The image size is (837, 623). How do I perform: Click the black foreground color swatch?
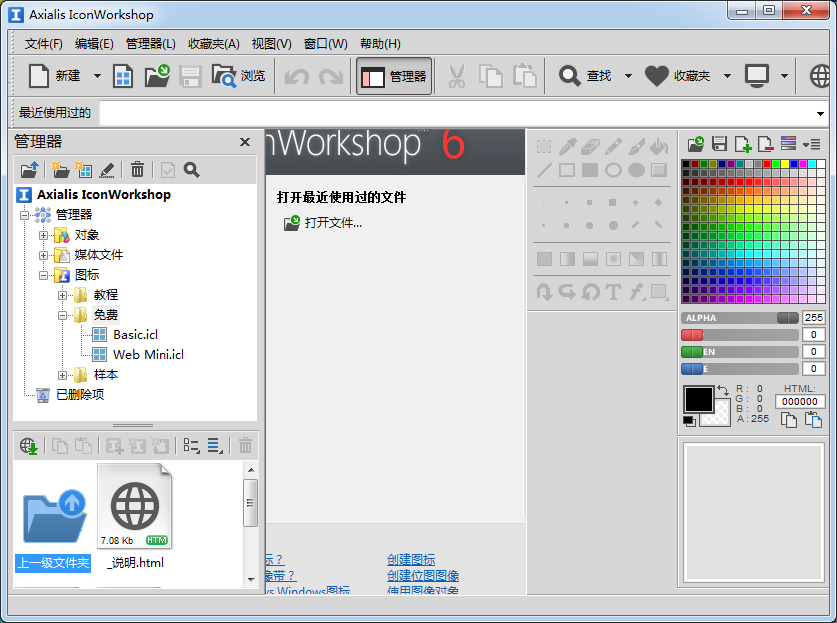point(699,399)
